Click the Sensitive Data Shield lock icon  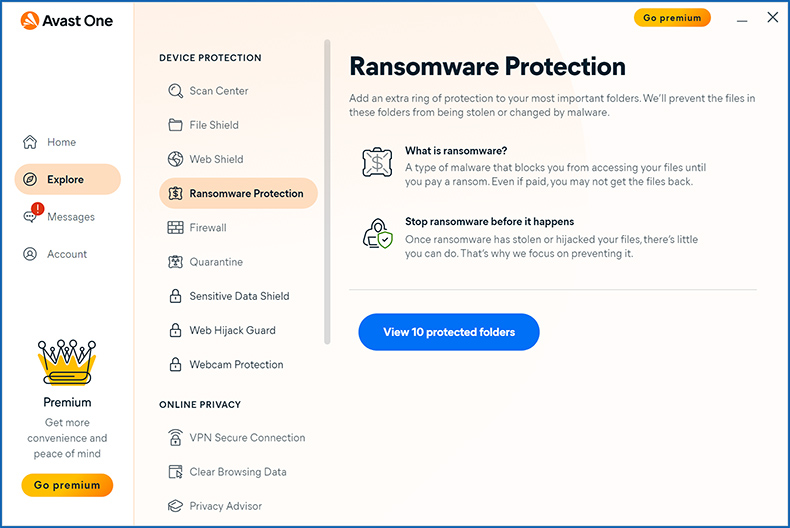(175, 296)
